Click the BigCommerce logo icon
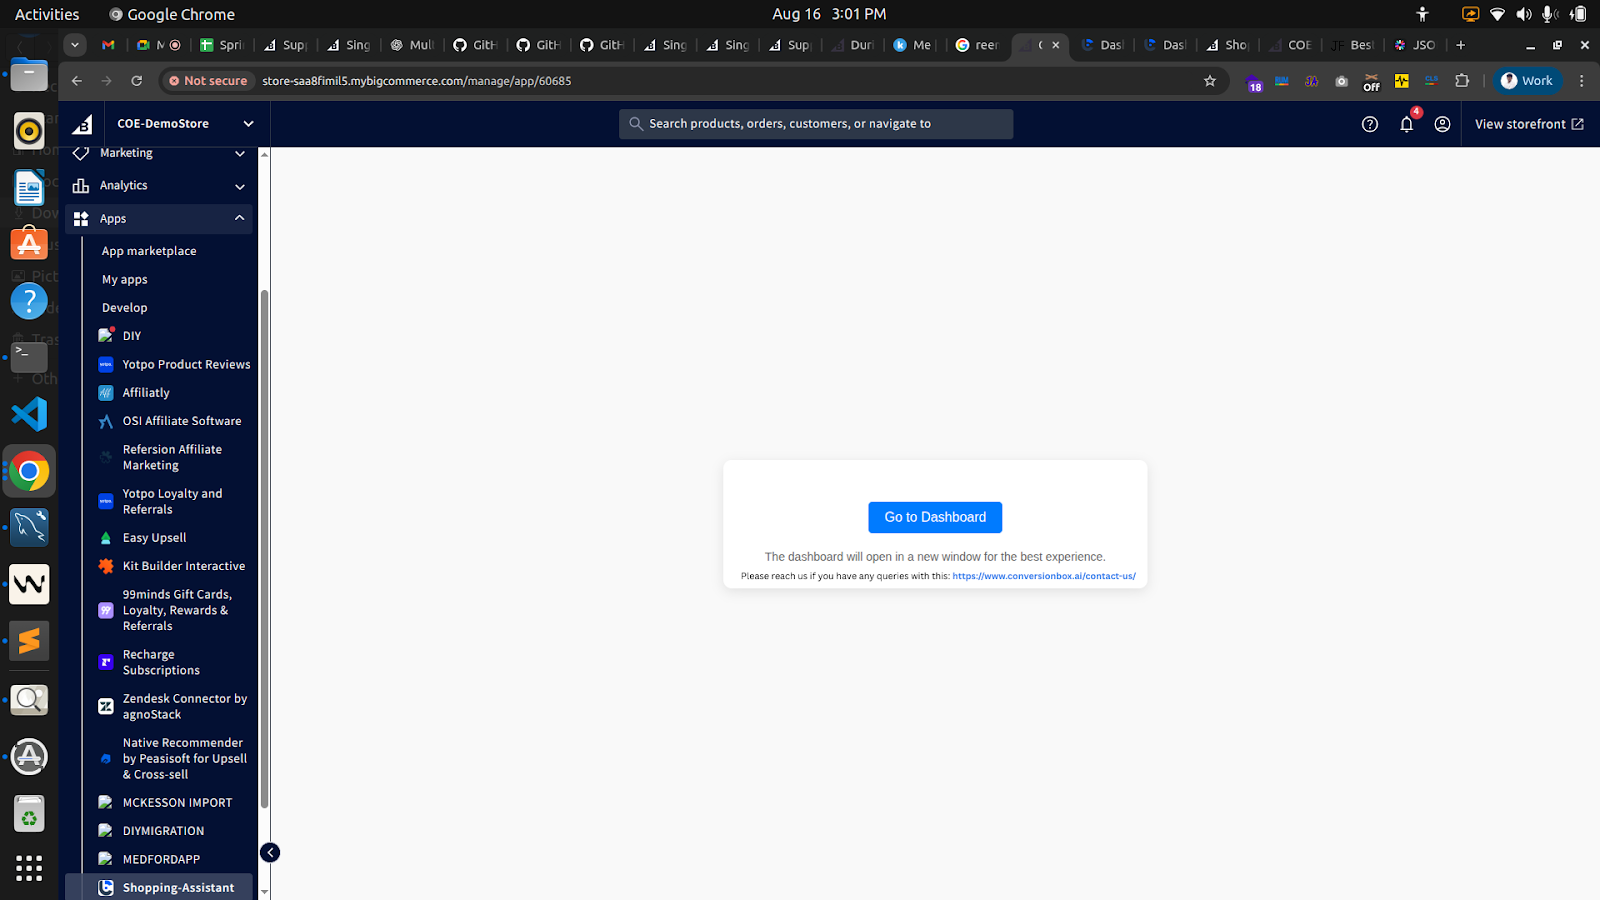The image size is (1600, 900). click(83, 124)
